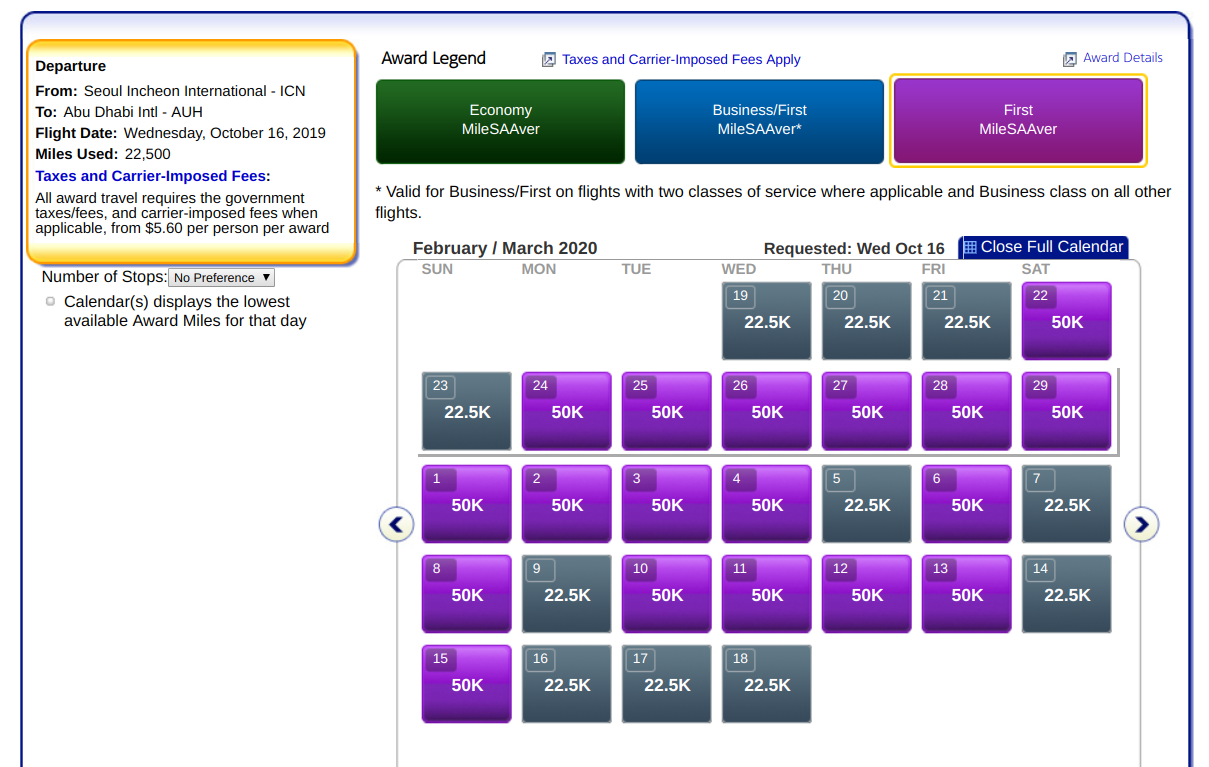
Task: Pick March 5 for 22.5K miles
Action: coord(866,505)
